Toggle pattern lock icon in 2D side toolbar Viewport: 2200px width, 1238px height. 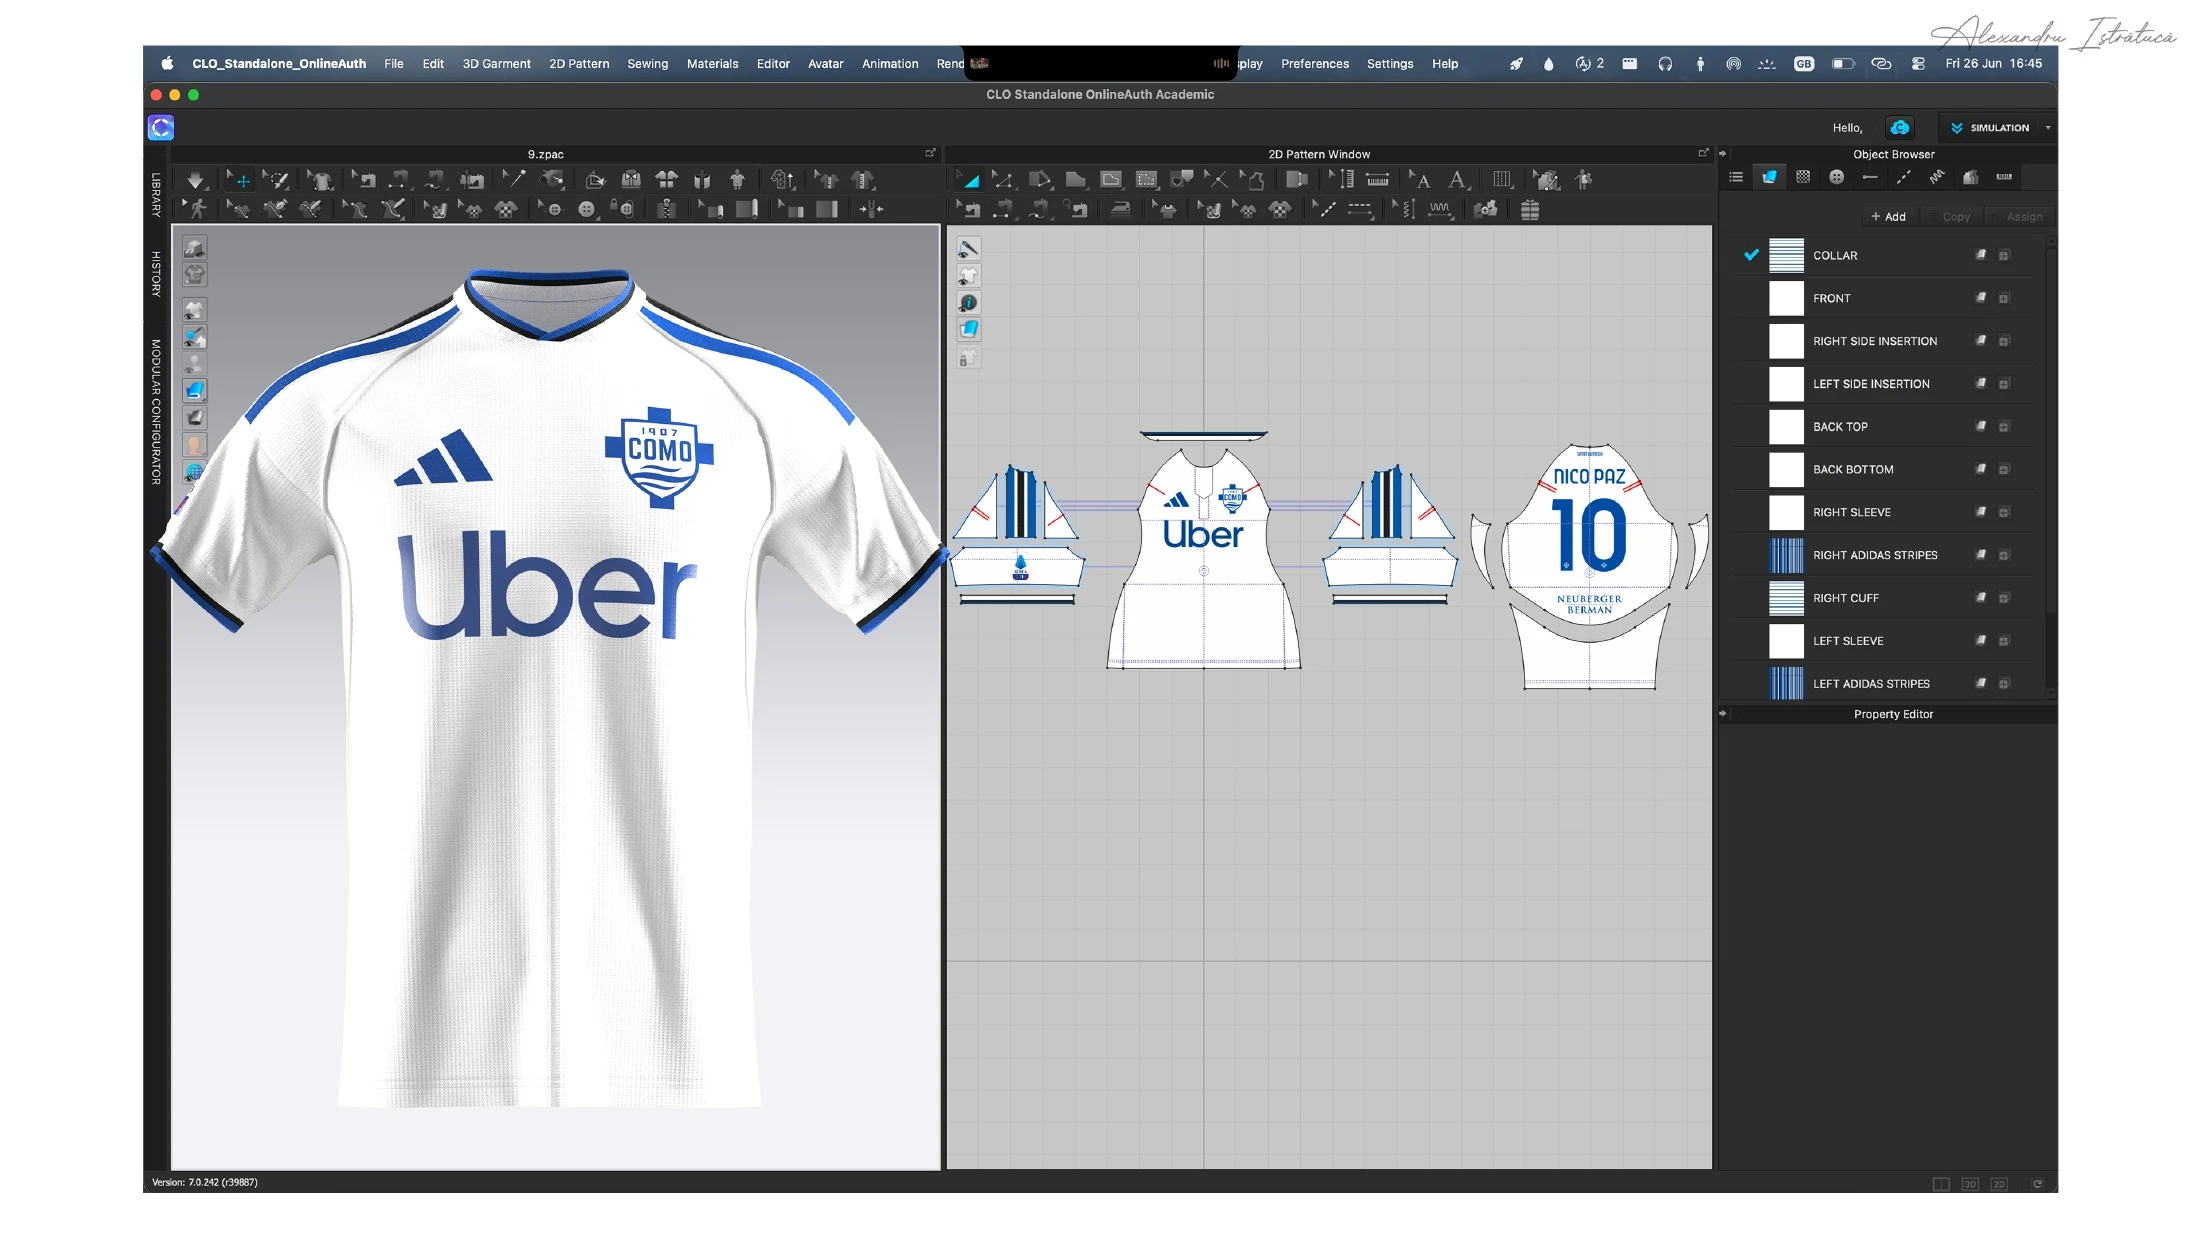(968, 358)
